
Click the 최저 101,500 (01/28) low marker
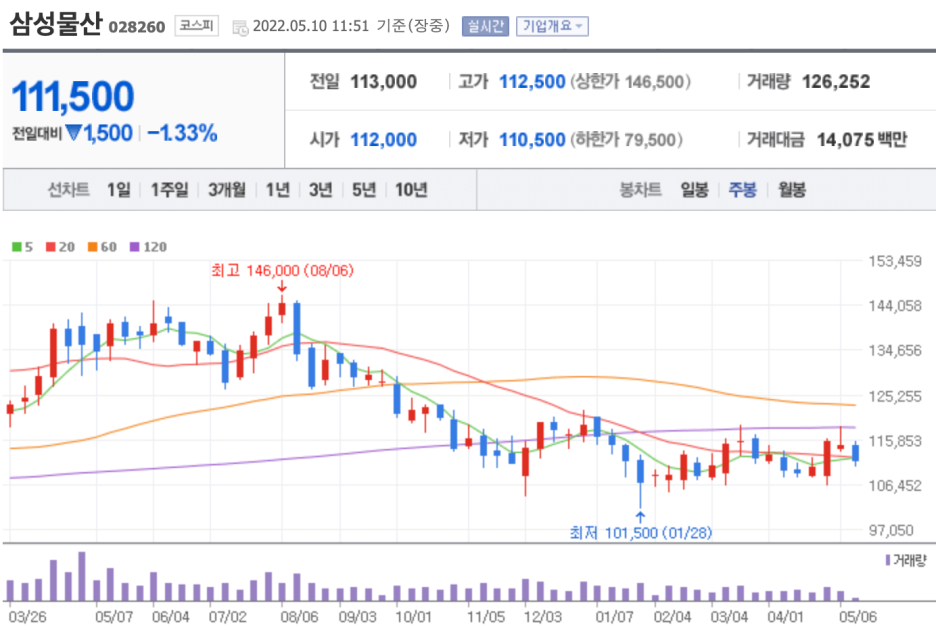coord(641,532)
